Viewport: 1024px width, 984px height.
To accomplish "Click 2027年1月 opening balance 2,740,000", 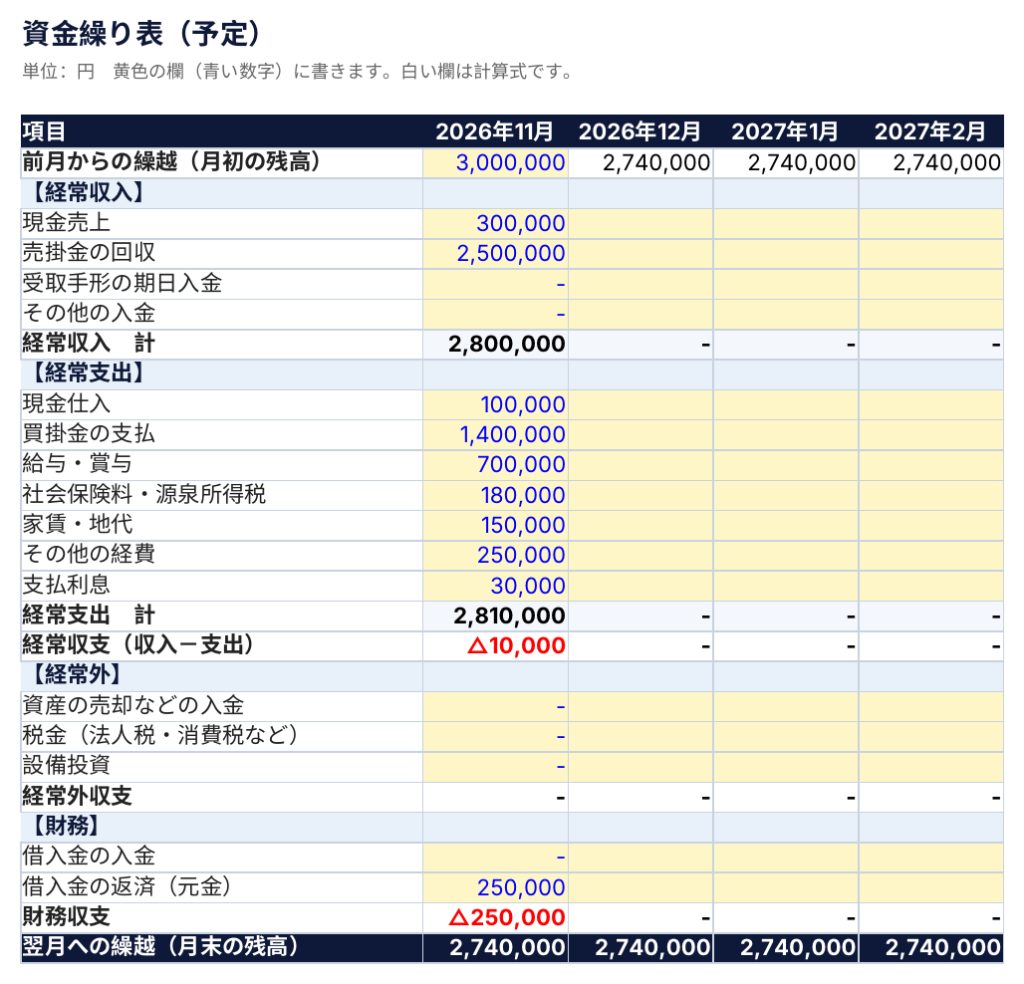I will (x=786, y=163).
